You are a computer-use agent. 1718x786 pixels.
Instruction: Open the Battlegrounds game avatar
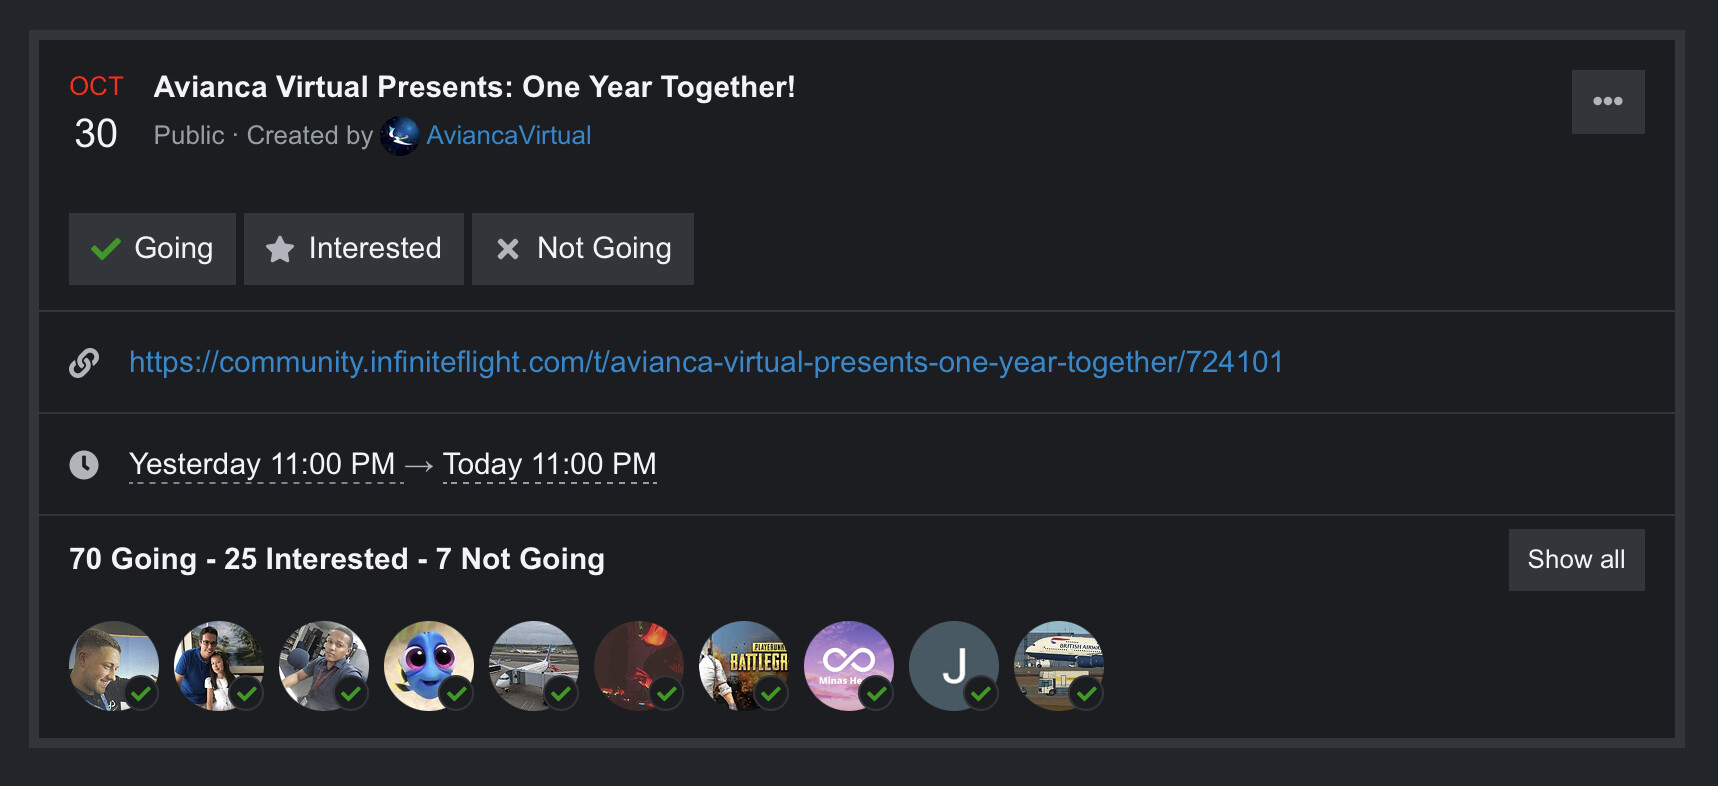(743, 666)
